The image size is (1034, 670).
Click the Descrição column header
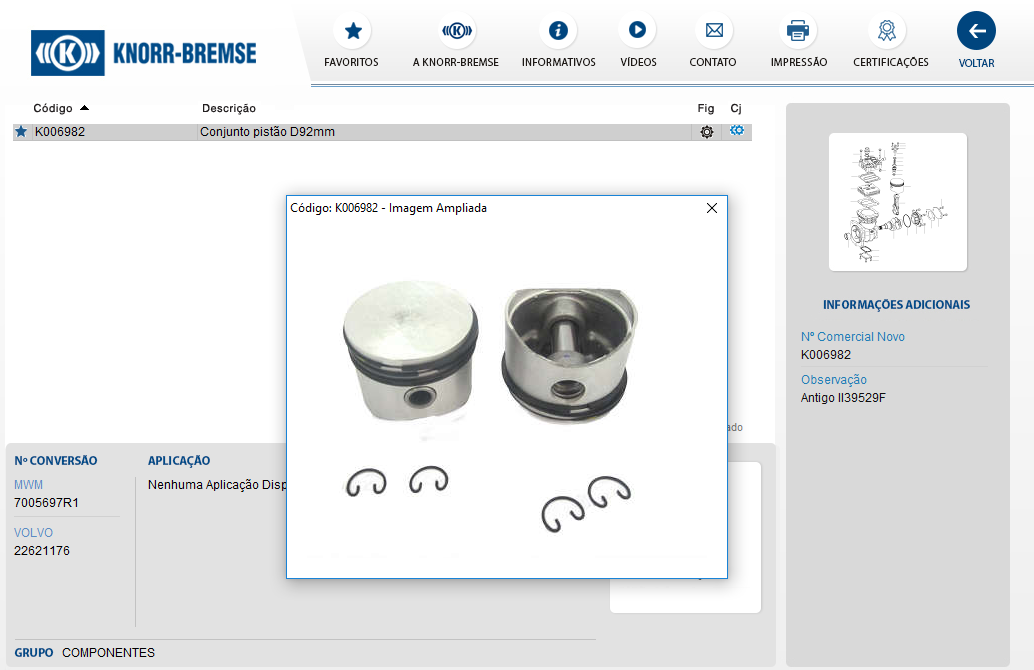(229, 108)
